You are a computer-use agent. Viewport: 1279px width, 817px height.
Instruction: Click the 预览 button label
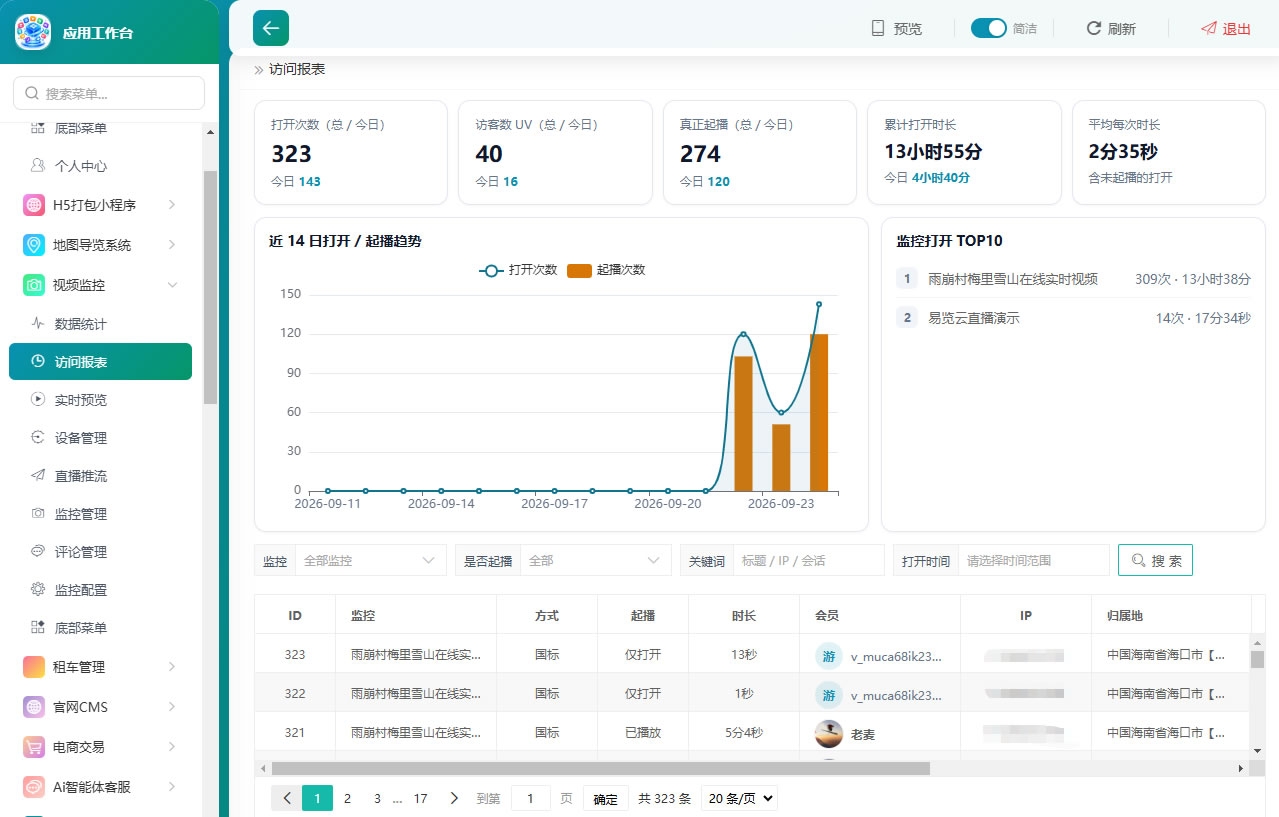coord(908,28)
